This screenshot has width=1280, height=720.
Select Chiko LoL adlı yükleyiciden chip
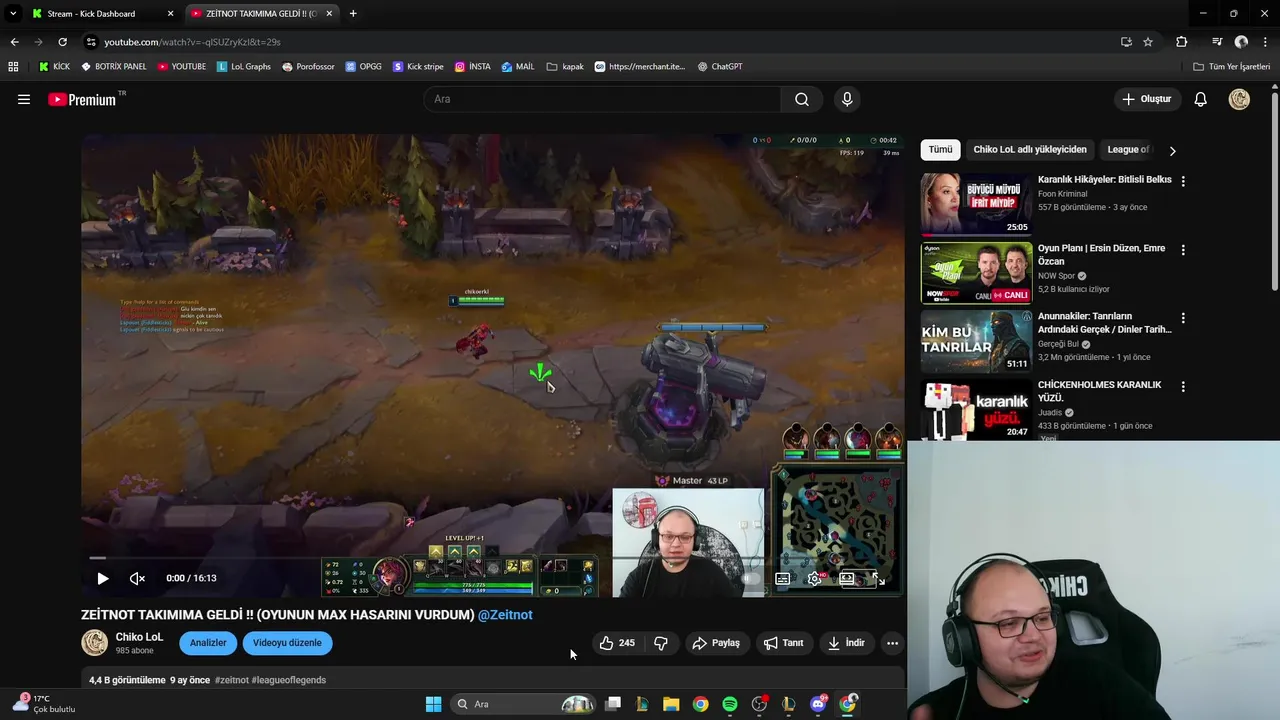click(1030, 150)
